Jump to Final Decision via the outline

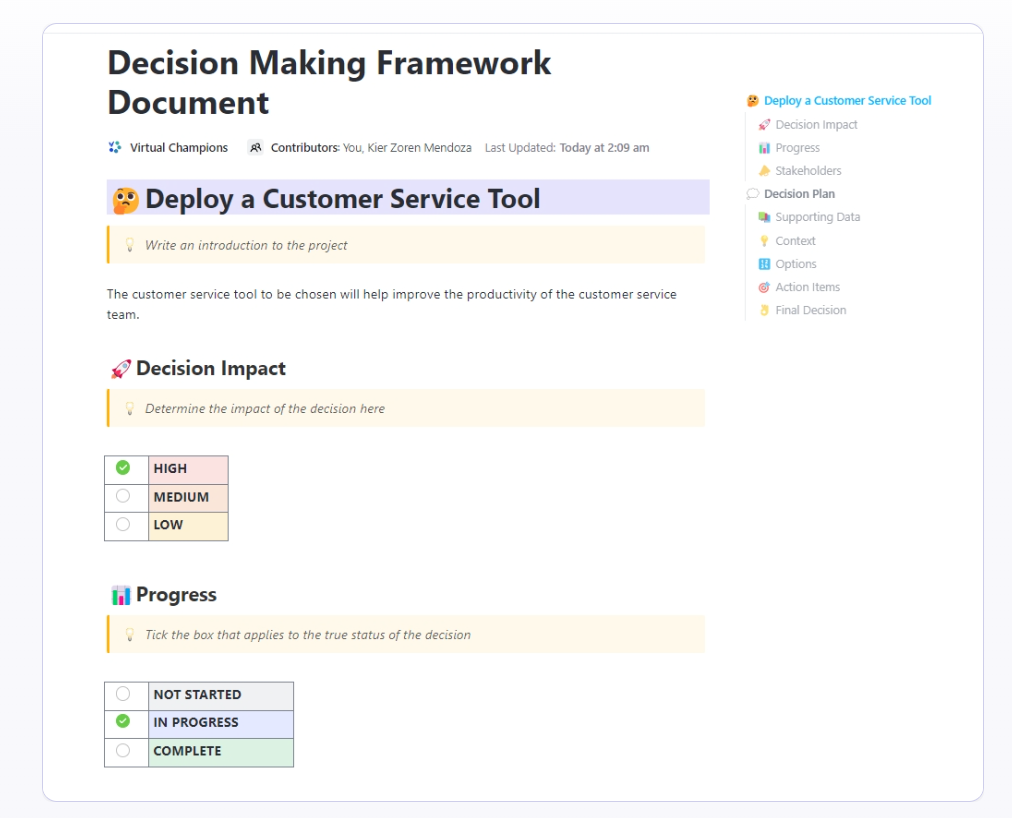[x=809, y=310]
